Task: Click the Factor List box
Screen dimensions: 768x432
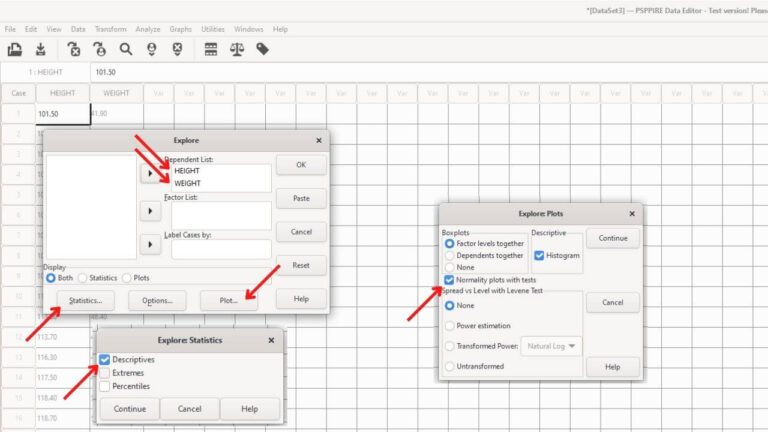Action: [221, 216]
